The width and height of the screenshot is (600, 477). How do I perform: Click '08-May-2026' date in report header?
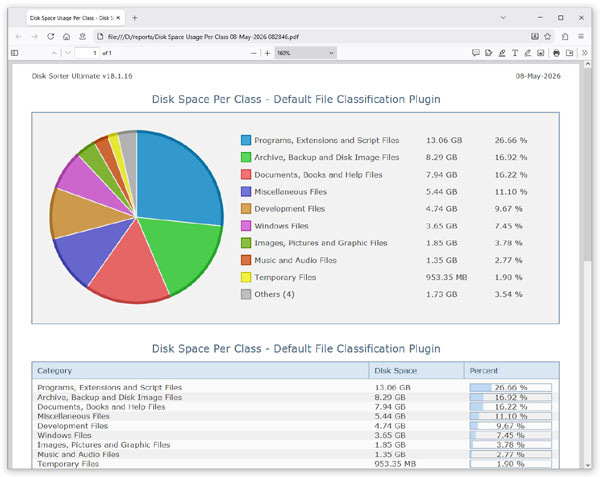538,76
